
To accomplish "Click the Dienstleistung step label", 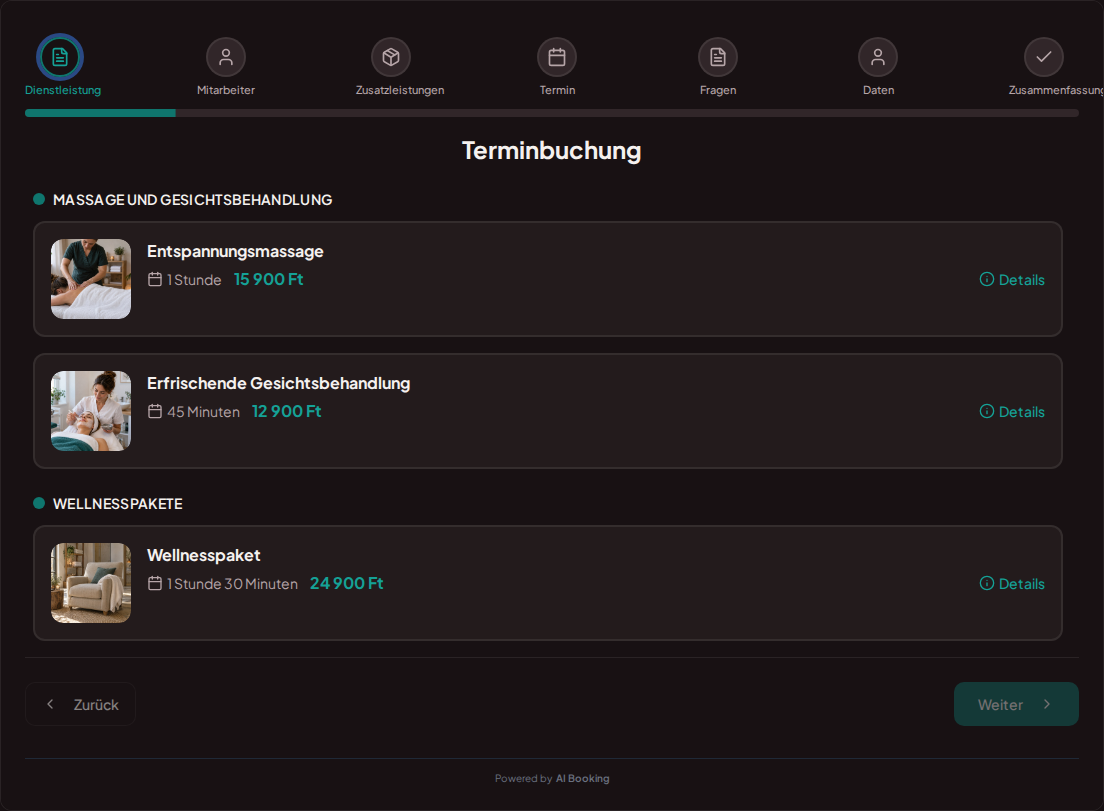I will (x=63, y=90).
